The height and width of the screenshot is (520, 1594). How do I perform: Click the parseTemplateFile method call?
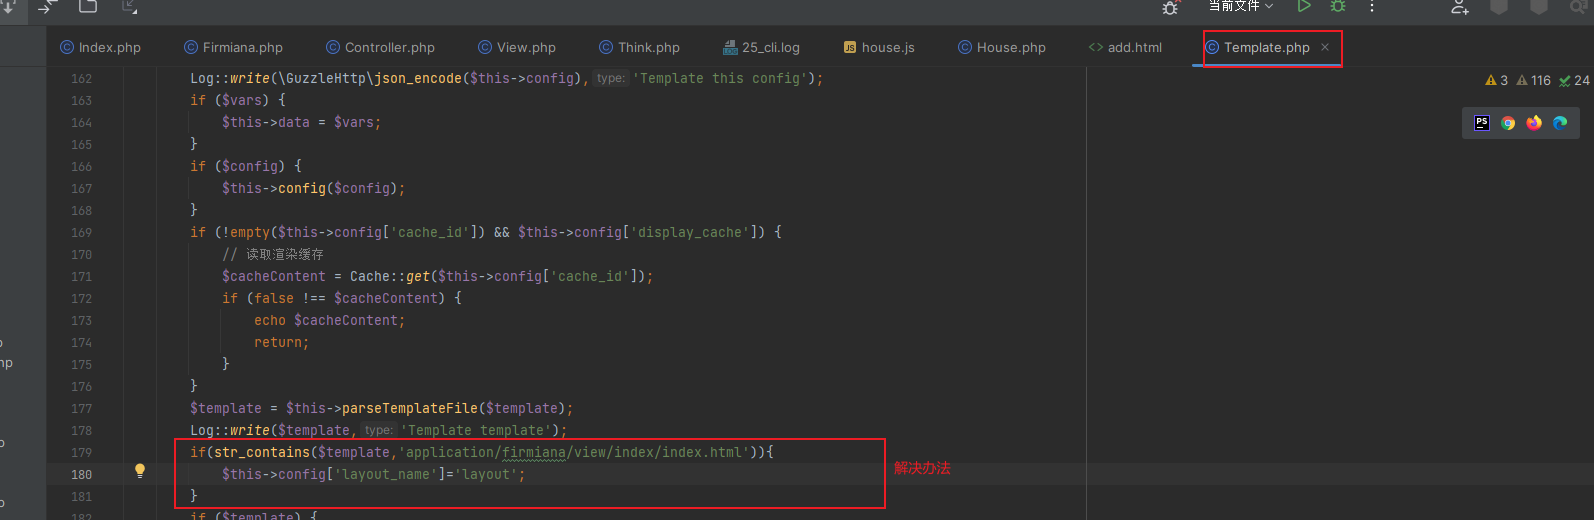(x=410, y=408)
